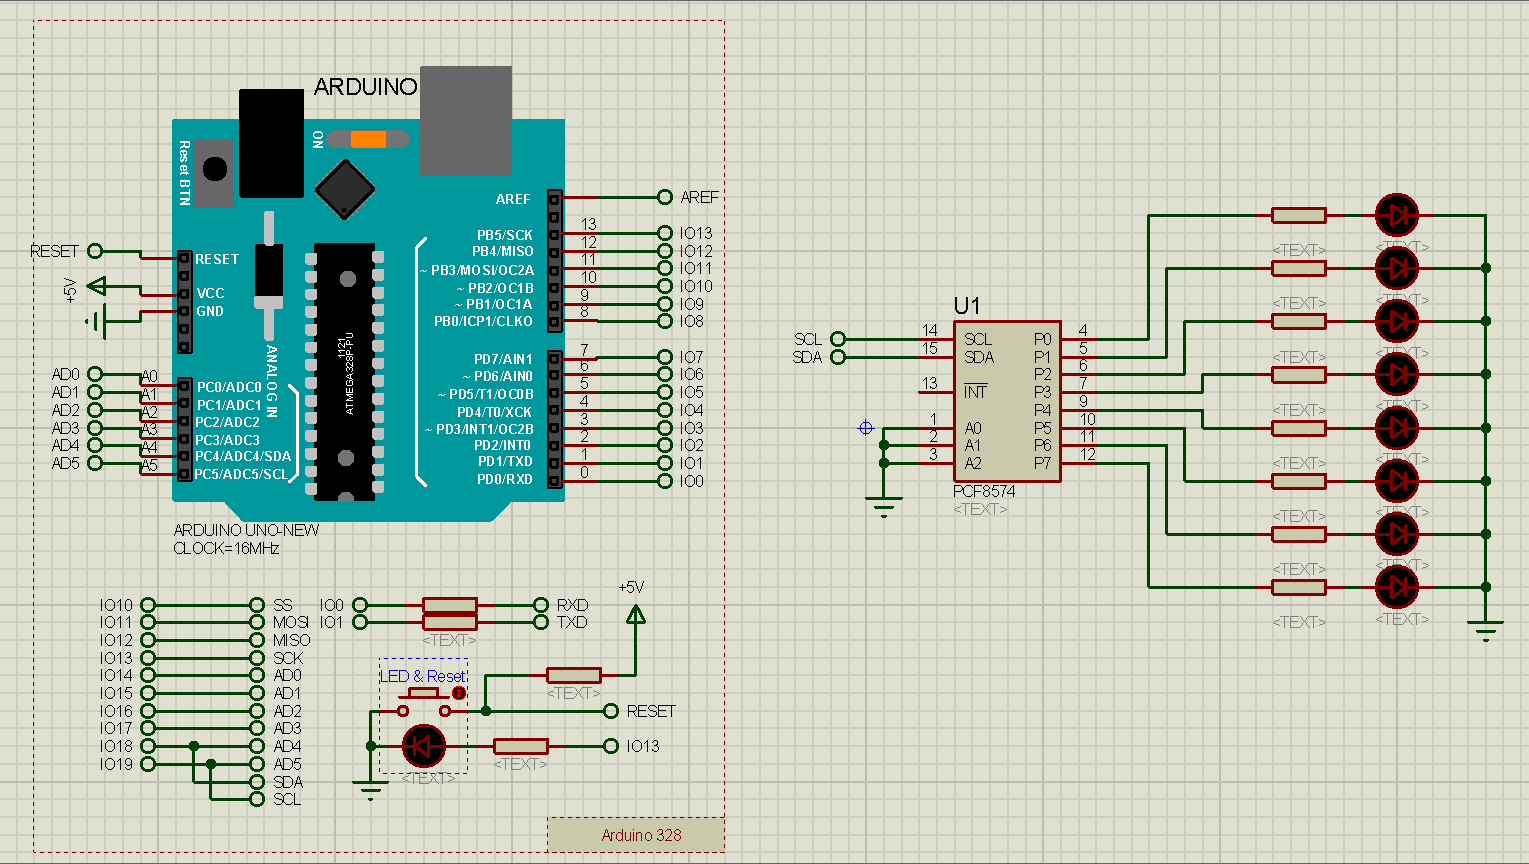Click the ATMEGA328P-PU microcontroller chip
The image size is (1529, 864).
(x=345, y=370)
